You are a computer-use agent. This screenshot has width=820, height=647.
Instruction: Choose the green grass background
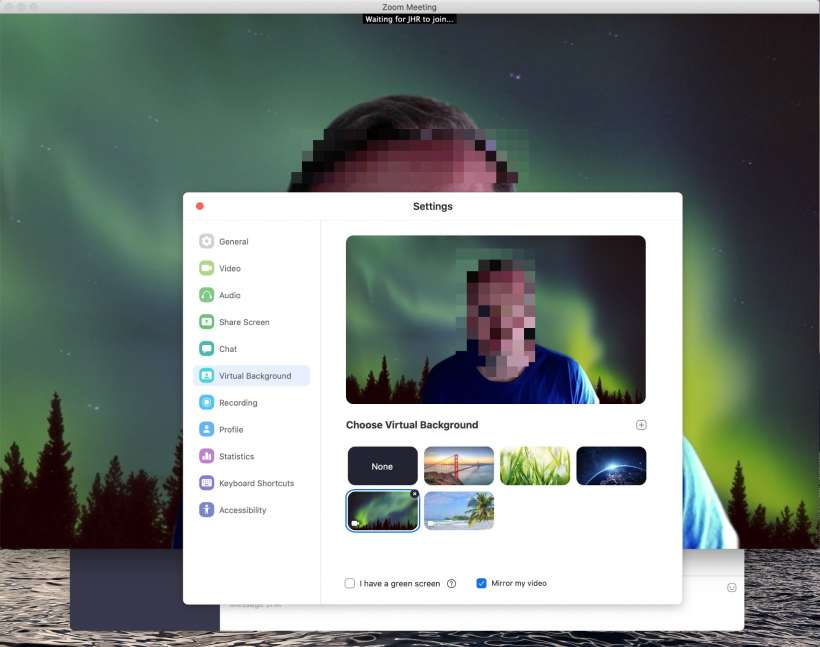pyautogui.click(x=535, y=466)
